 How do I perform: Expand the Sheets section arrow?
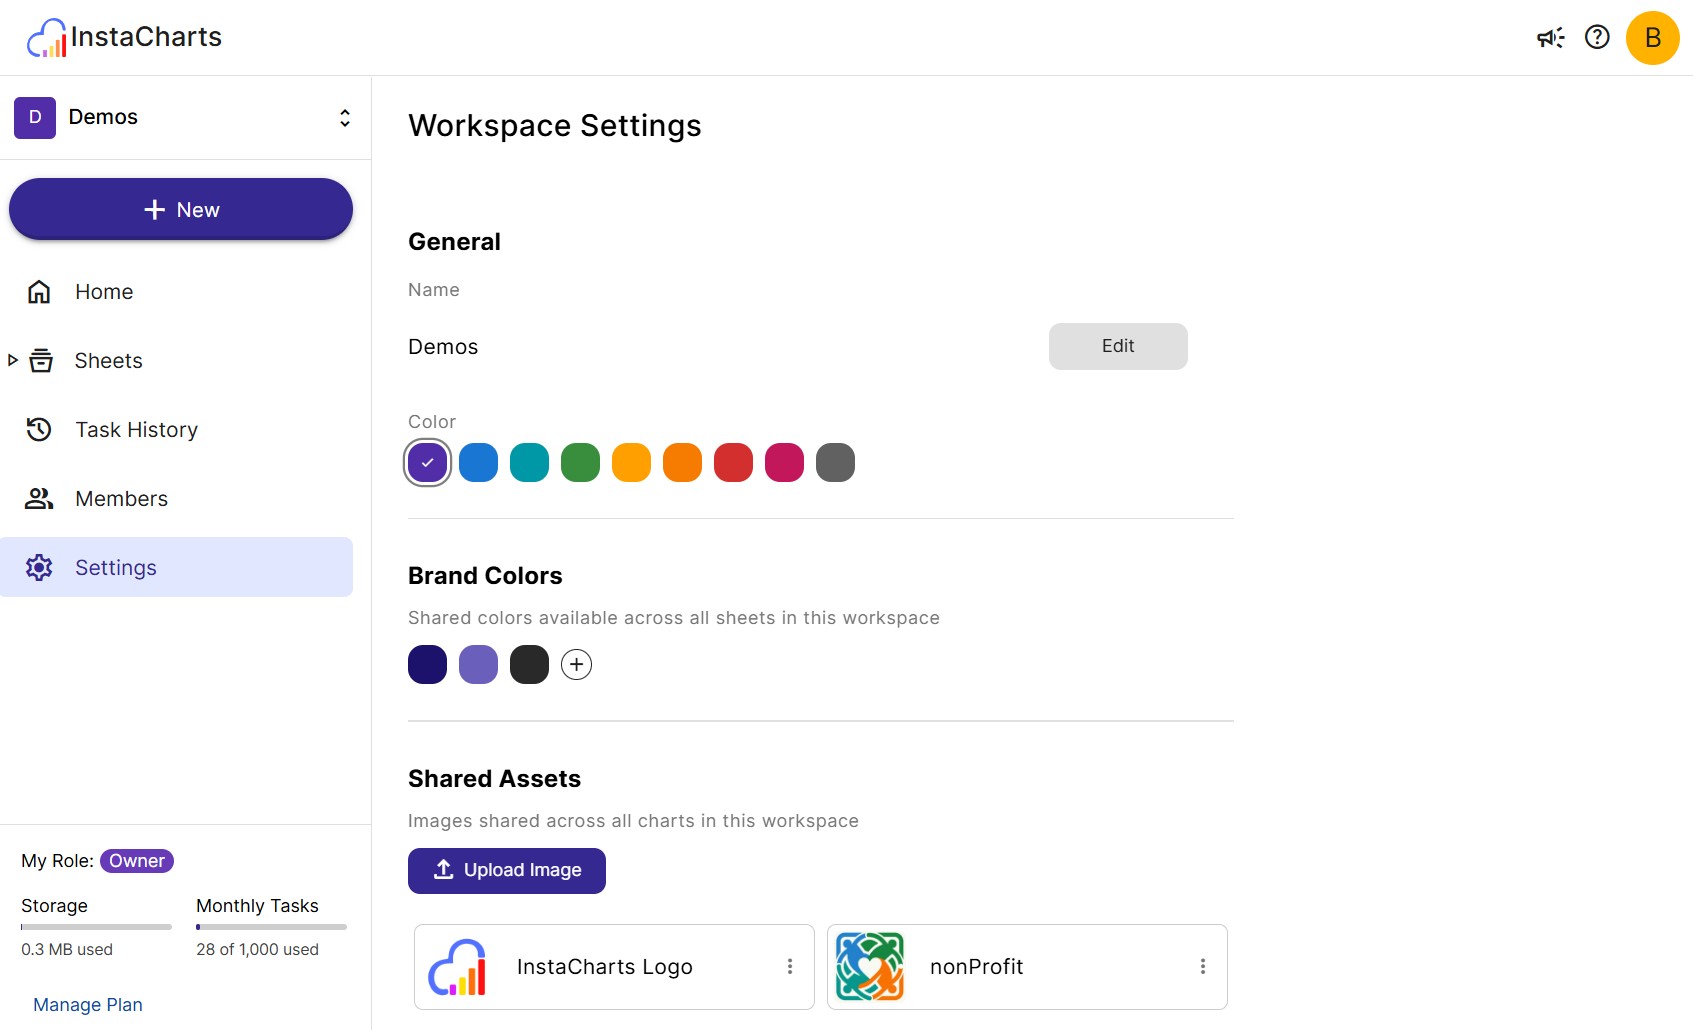[x=12, y=360]
